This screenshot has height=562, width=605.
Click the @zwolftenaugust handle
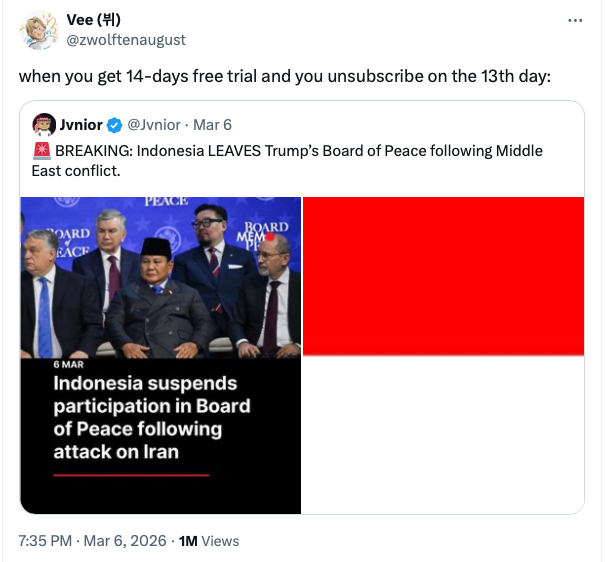click(x=125, y=40)
